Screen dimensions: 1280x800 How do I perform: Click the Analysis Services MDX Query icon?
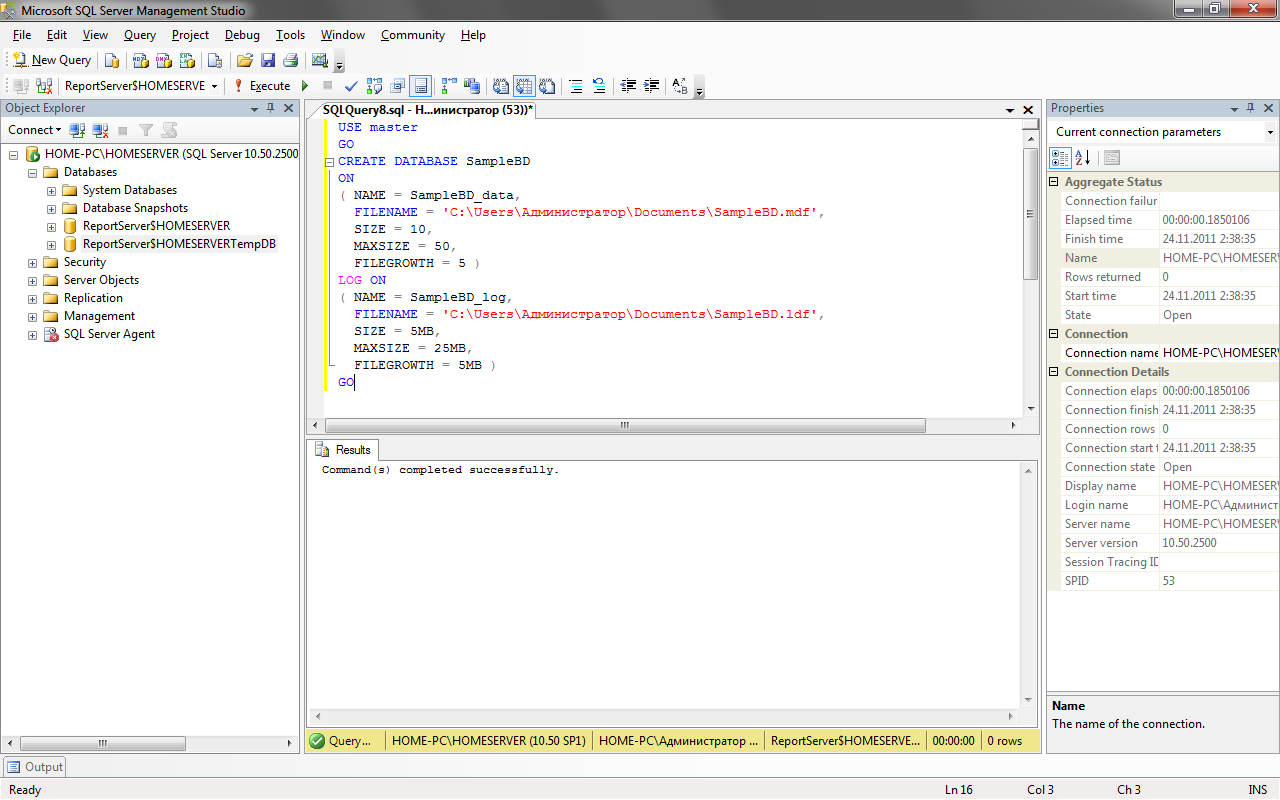click(141, 60)
